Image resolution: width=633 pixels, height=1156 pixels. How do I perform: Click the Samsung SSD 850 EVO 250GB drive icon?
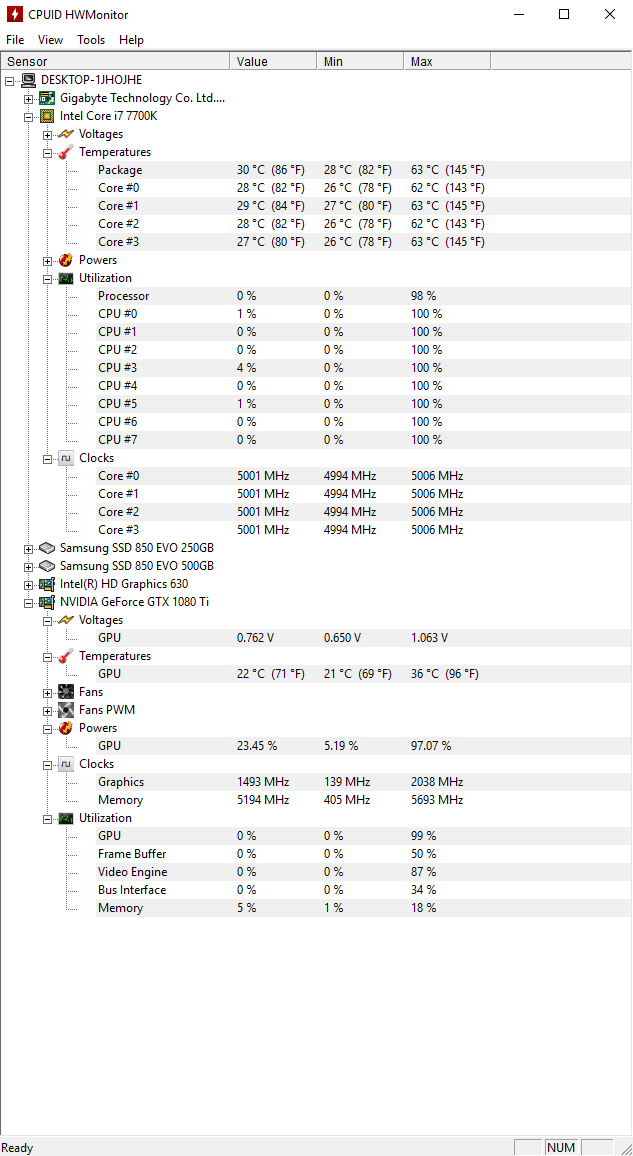pyautogui.click(x=47, y=548)
